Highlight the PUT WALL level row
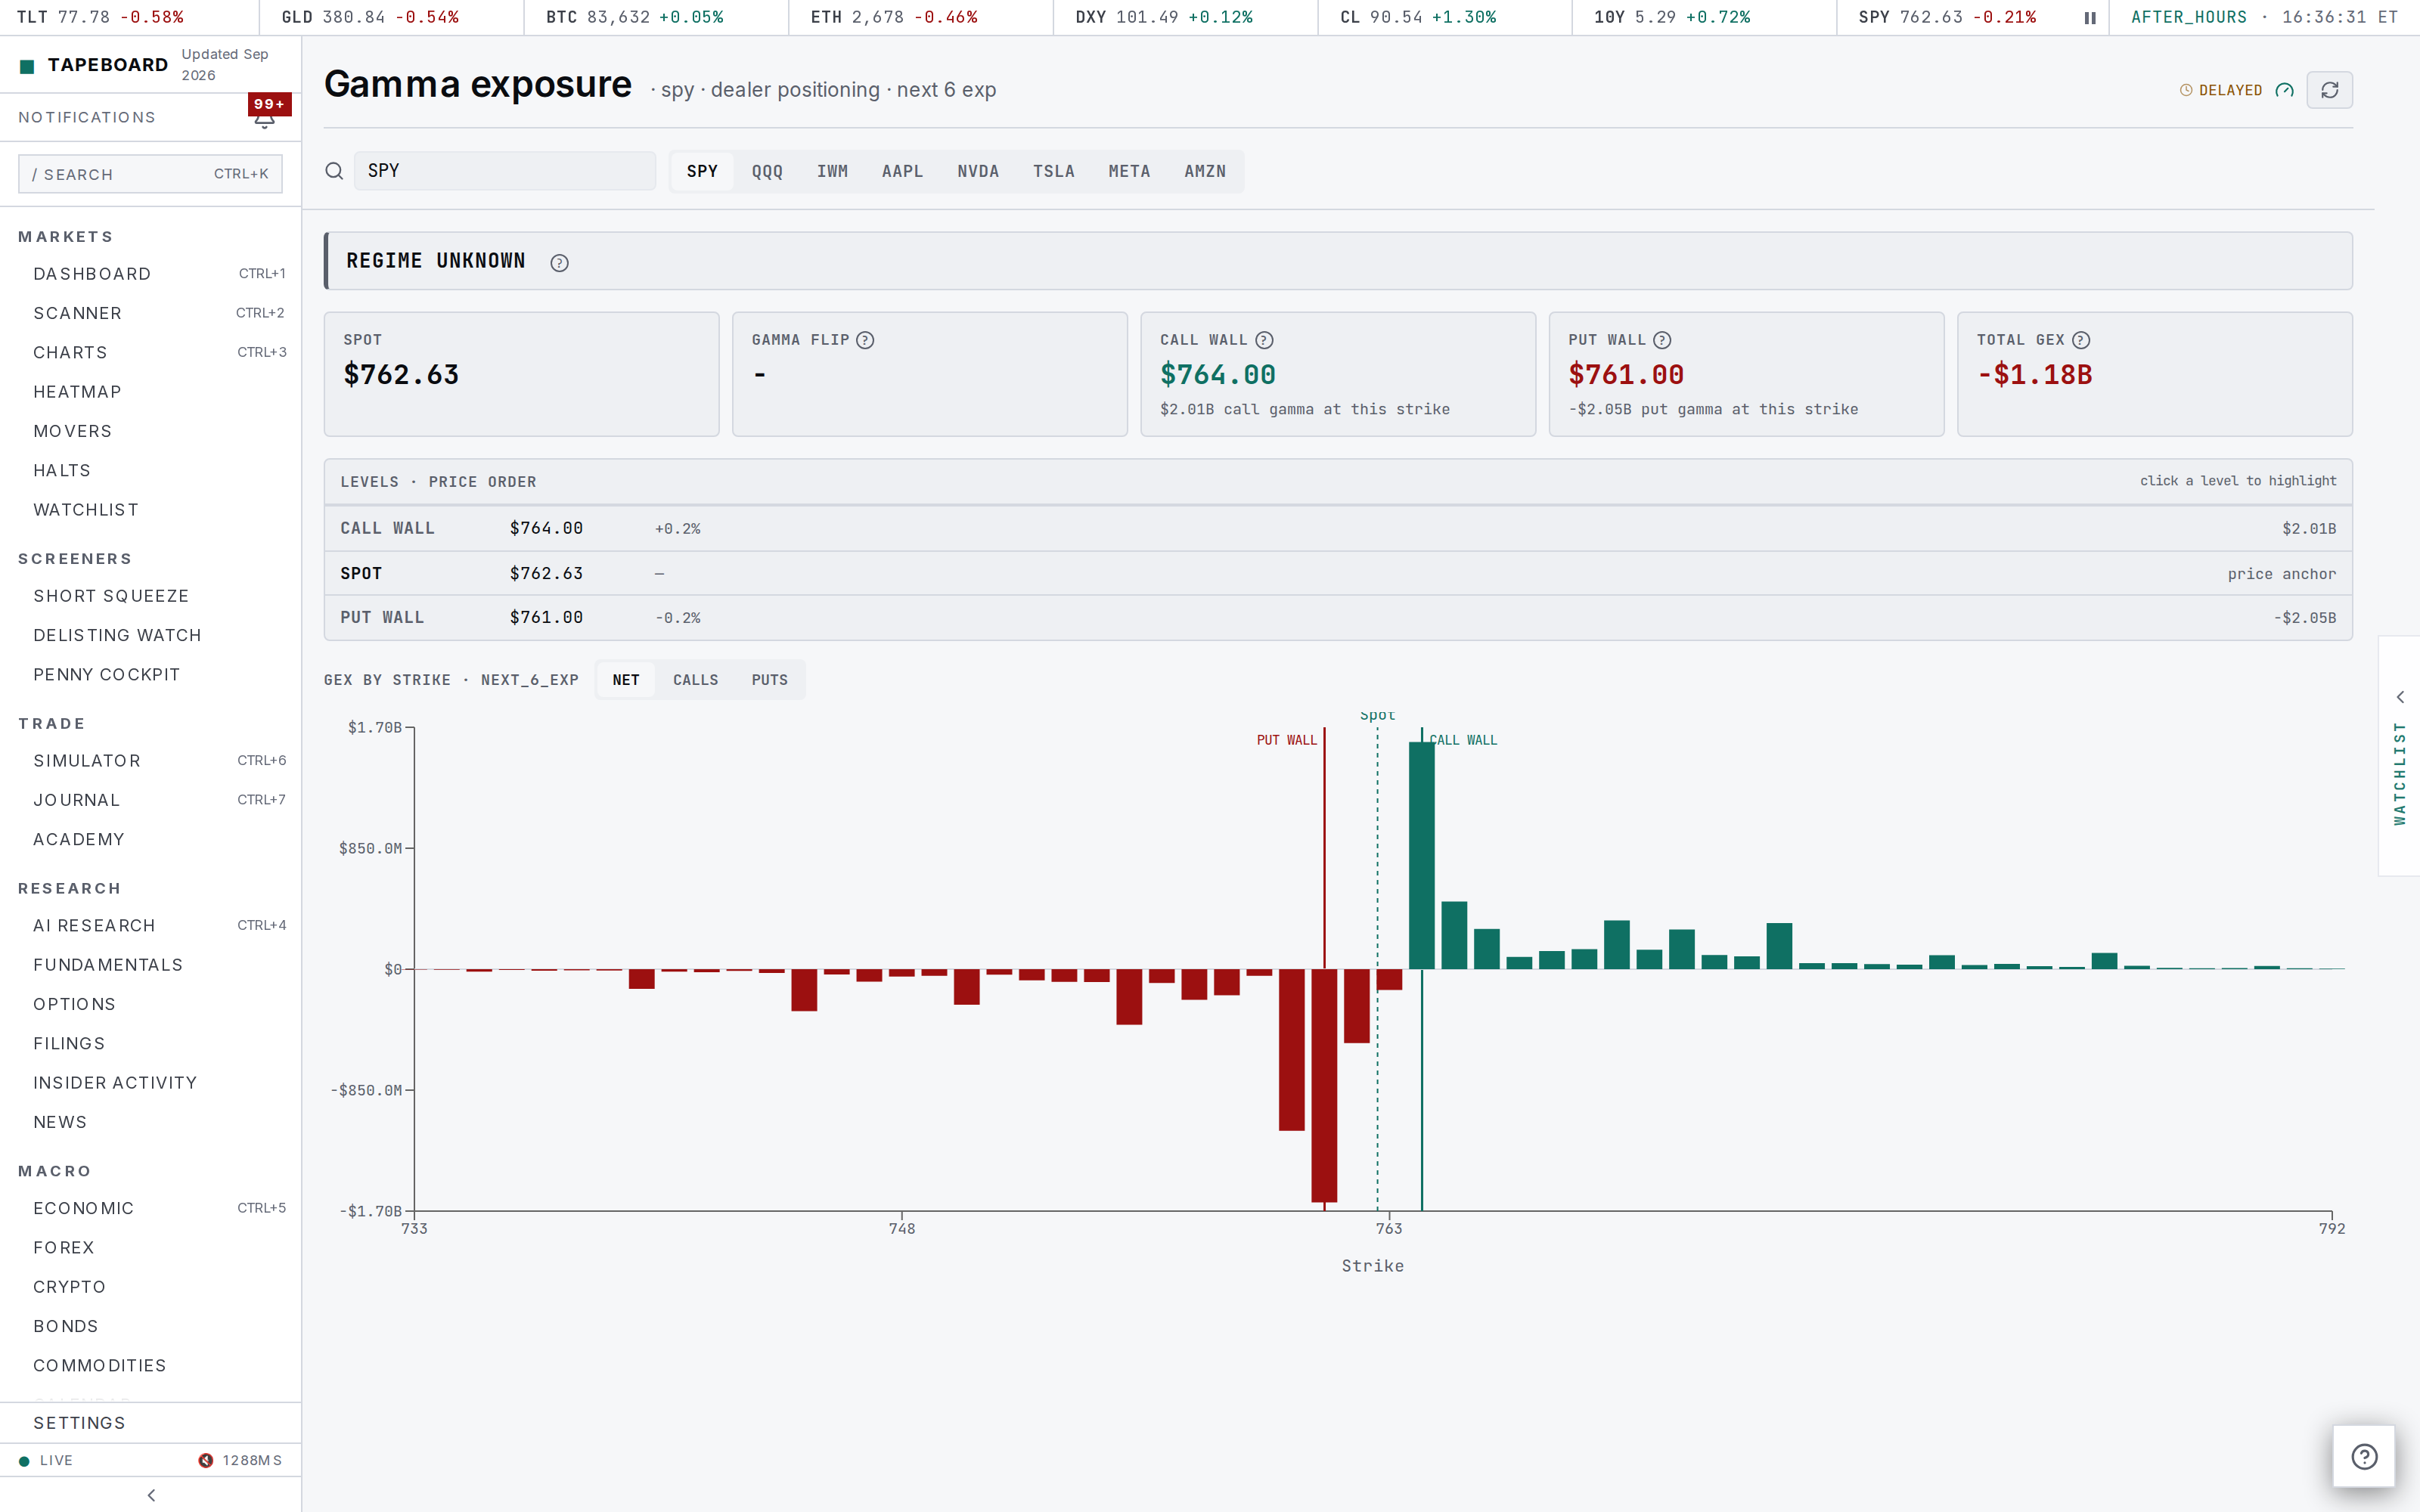The width and height of the screenshot is (2420, 1512). point(1338,618)
